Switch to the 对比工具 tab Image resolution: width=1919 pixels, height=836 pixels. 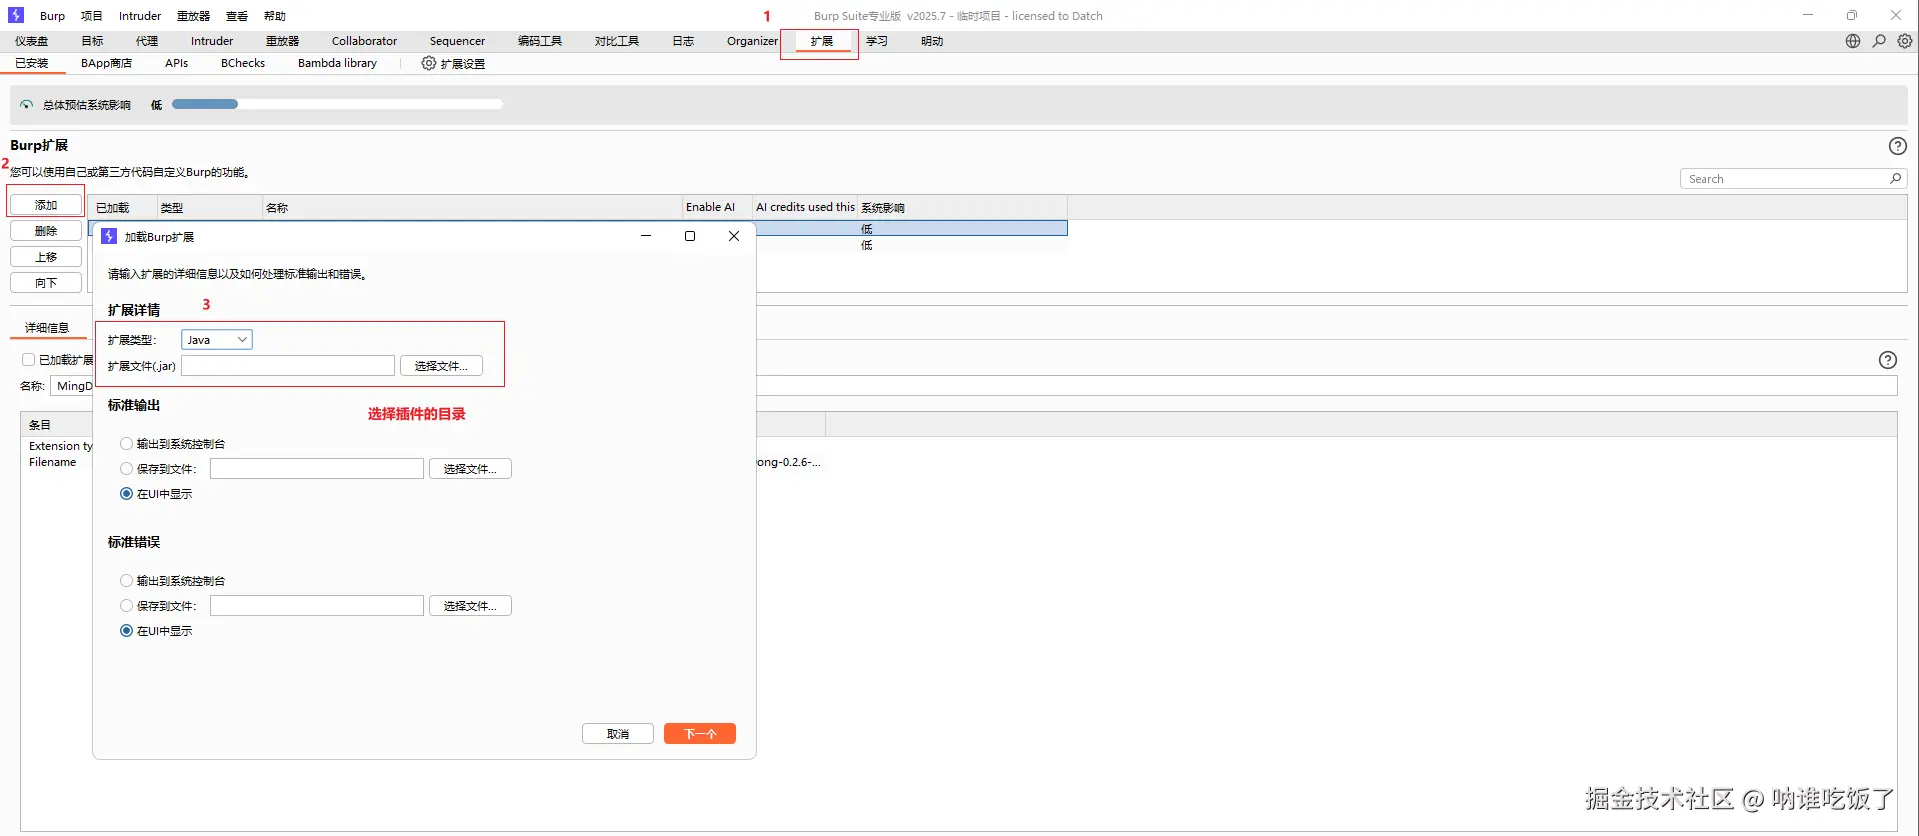click(617, 41)
